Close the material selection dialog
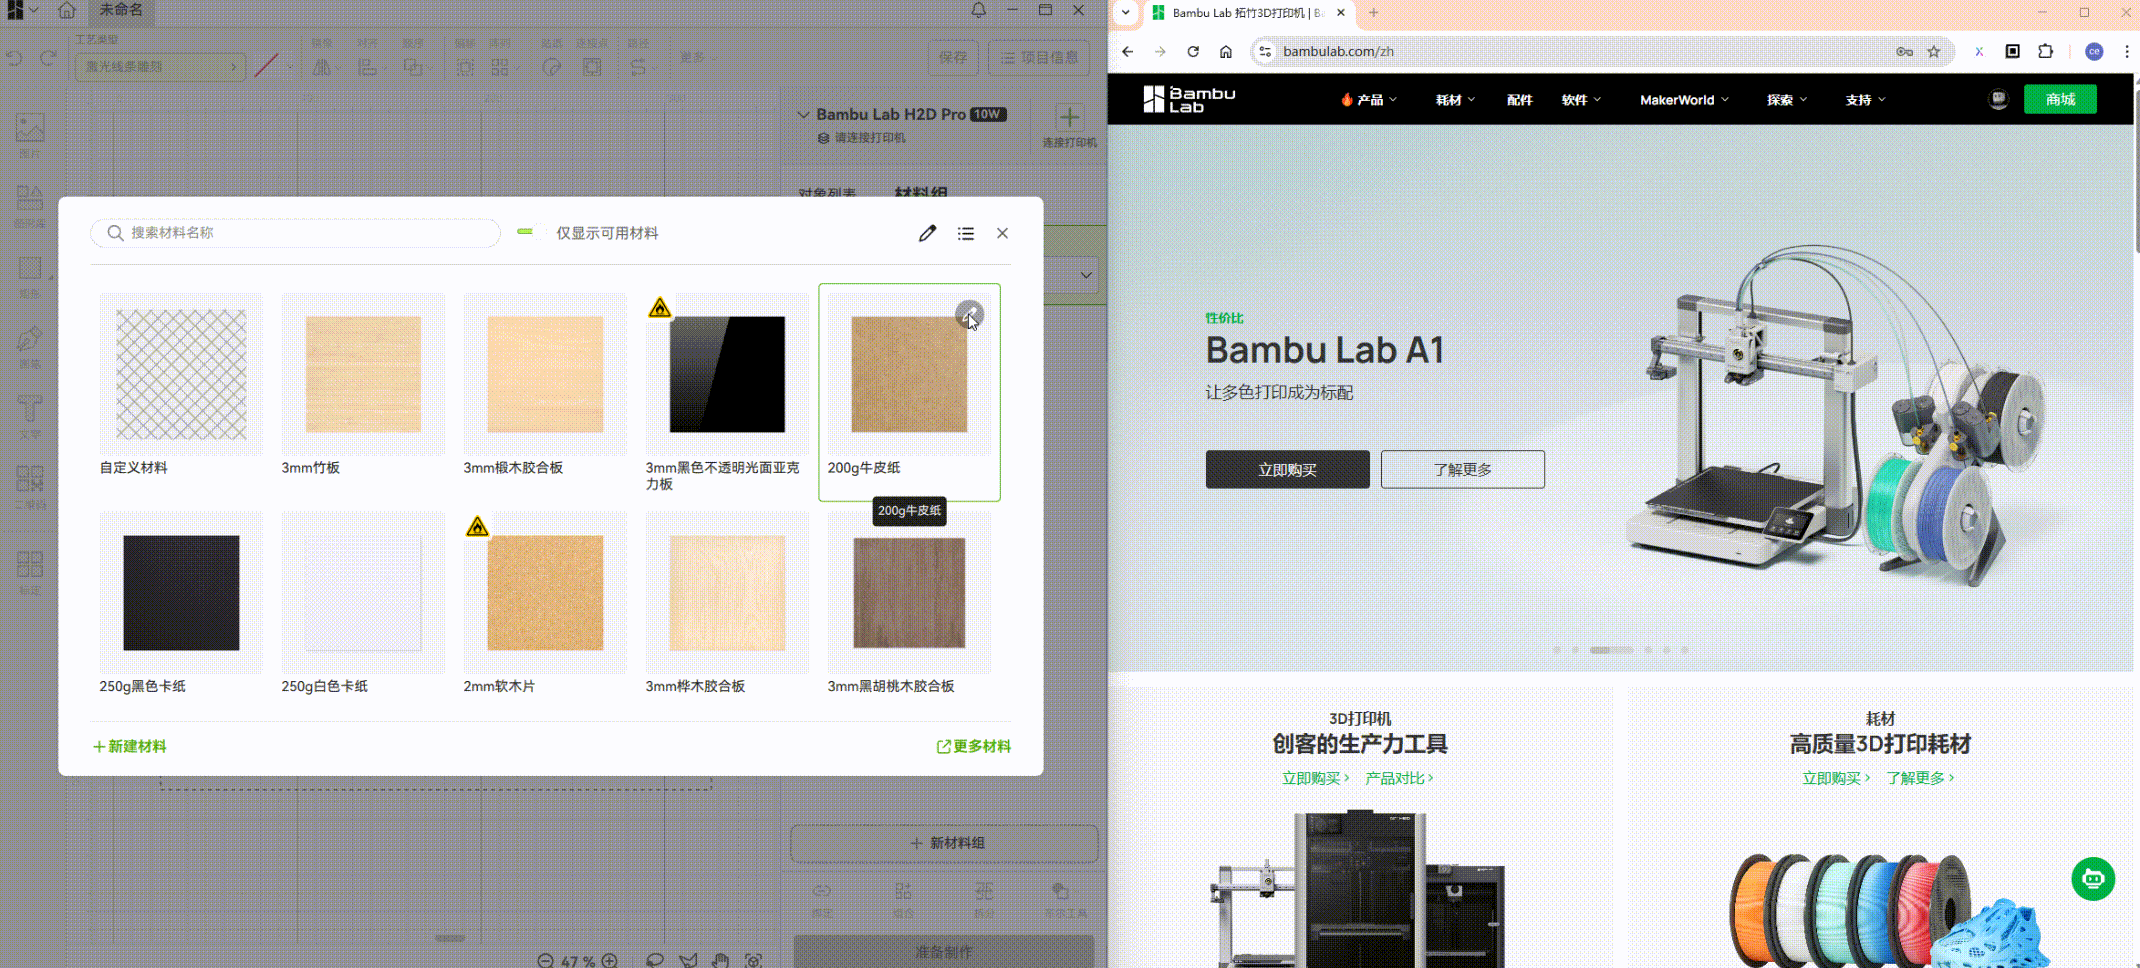The image size is (2140, 968). tap(1002, 233)
